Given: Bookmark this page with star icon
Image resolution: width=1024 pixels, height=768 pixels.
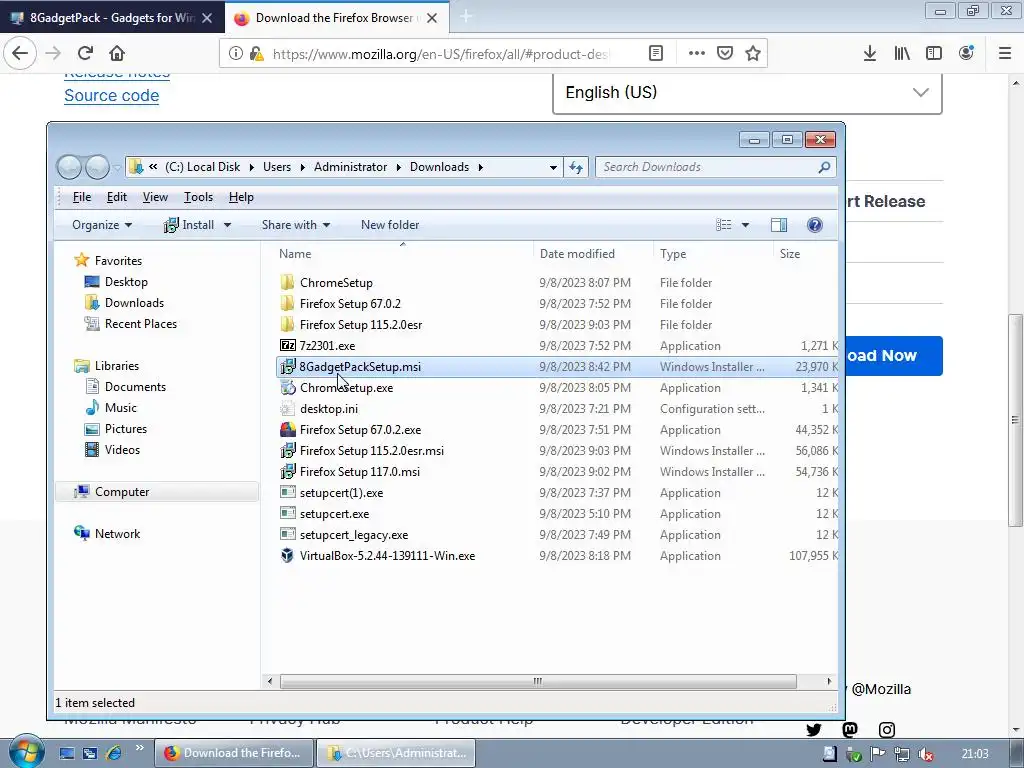Looking at the screenshot, I should click(x=753, y=53).
